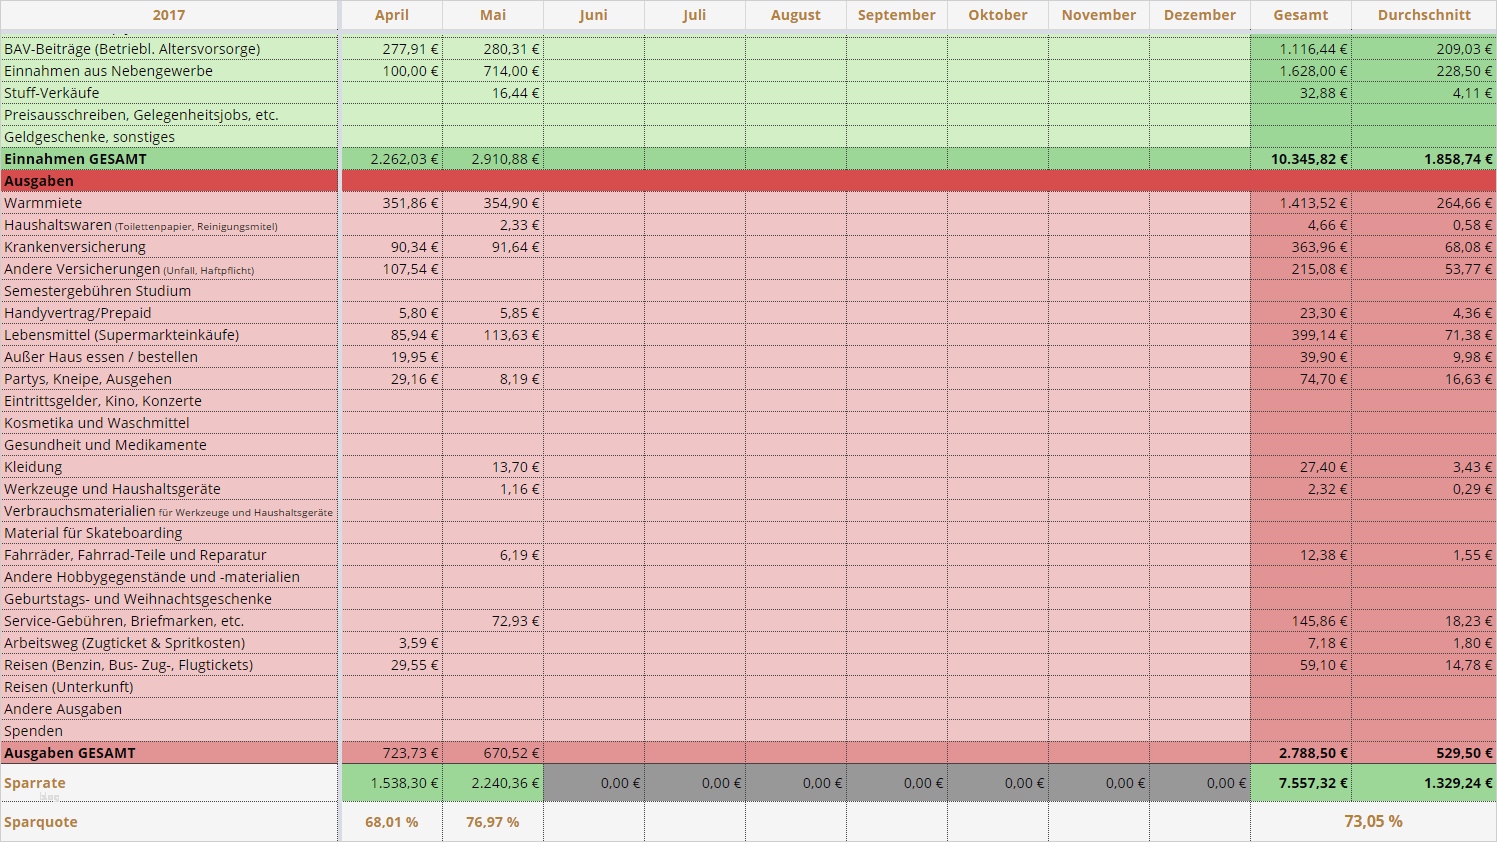Click the Preisausschreiben, Gelegenheitsjobs row label
Viewport: 1497px width, 842px height.
[141, 115]
